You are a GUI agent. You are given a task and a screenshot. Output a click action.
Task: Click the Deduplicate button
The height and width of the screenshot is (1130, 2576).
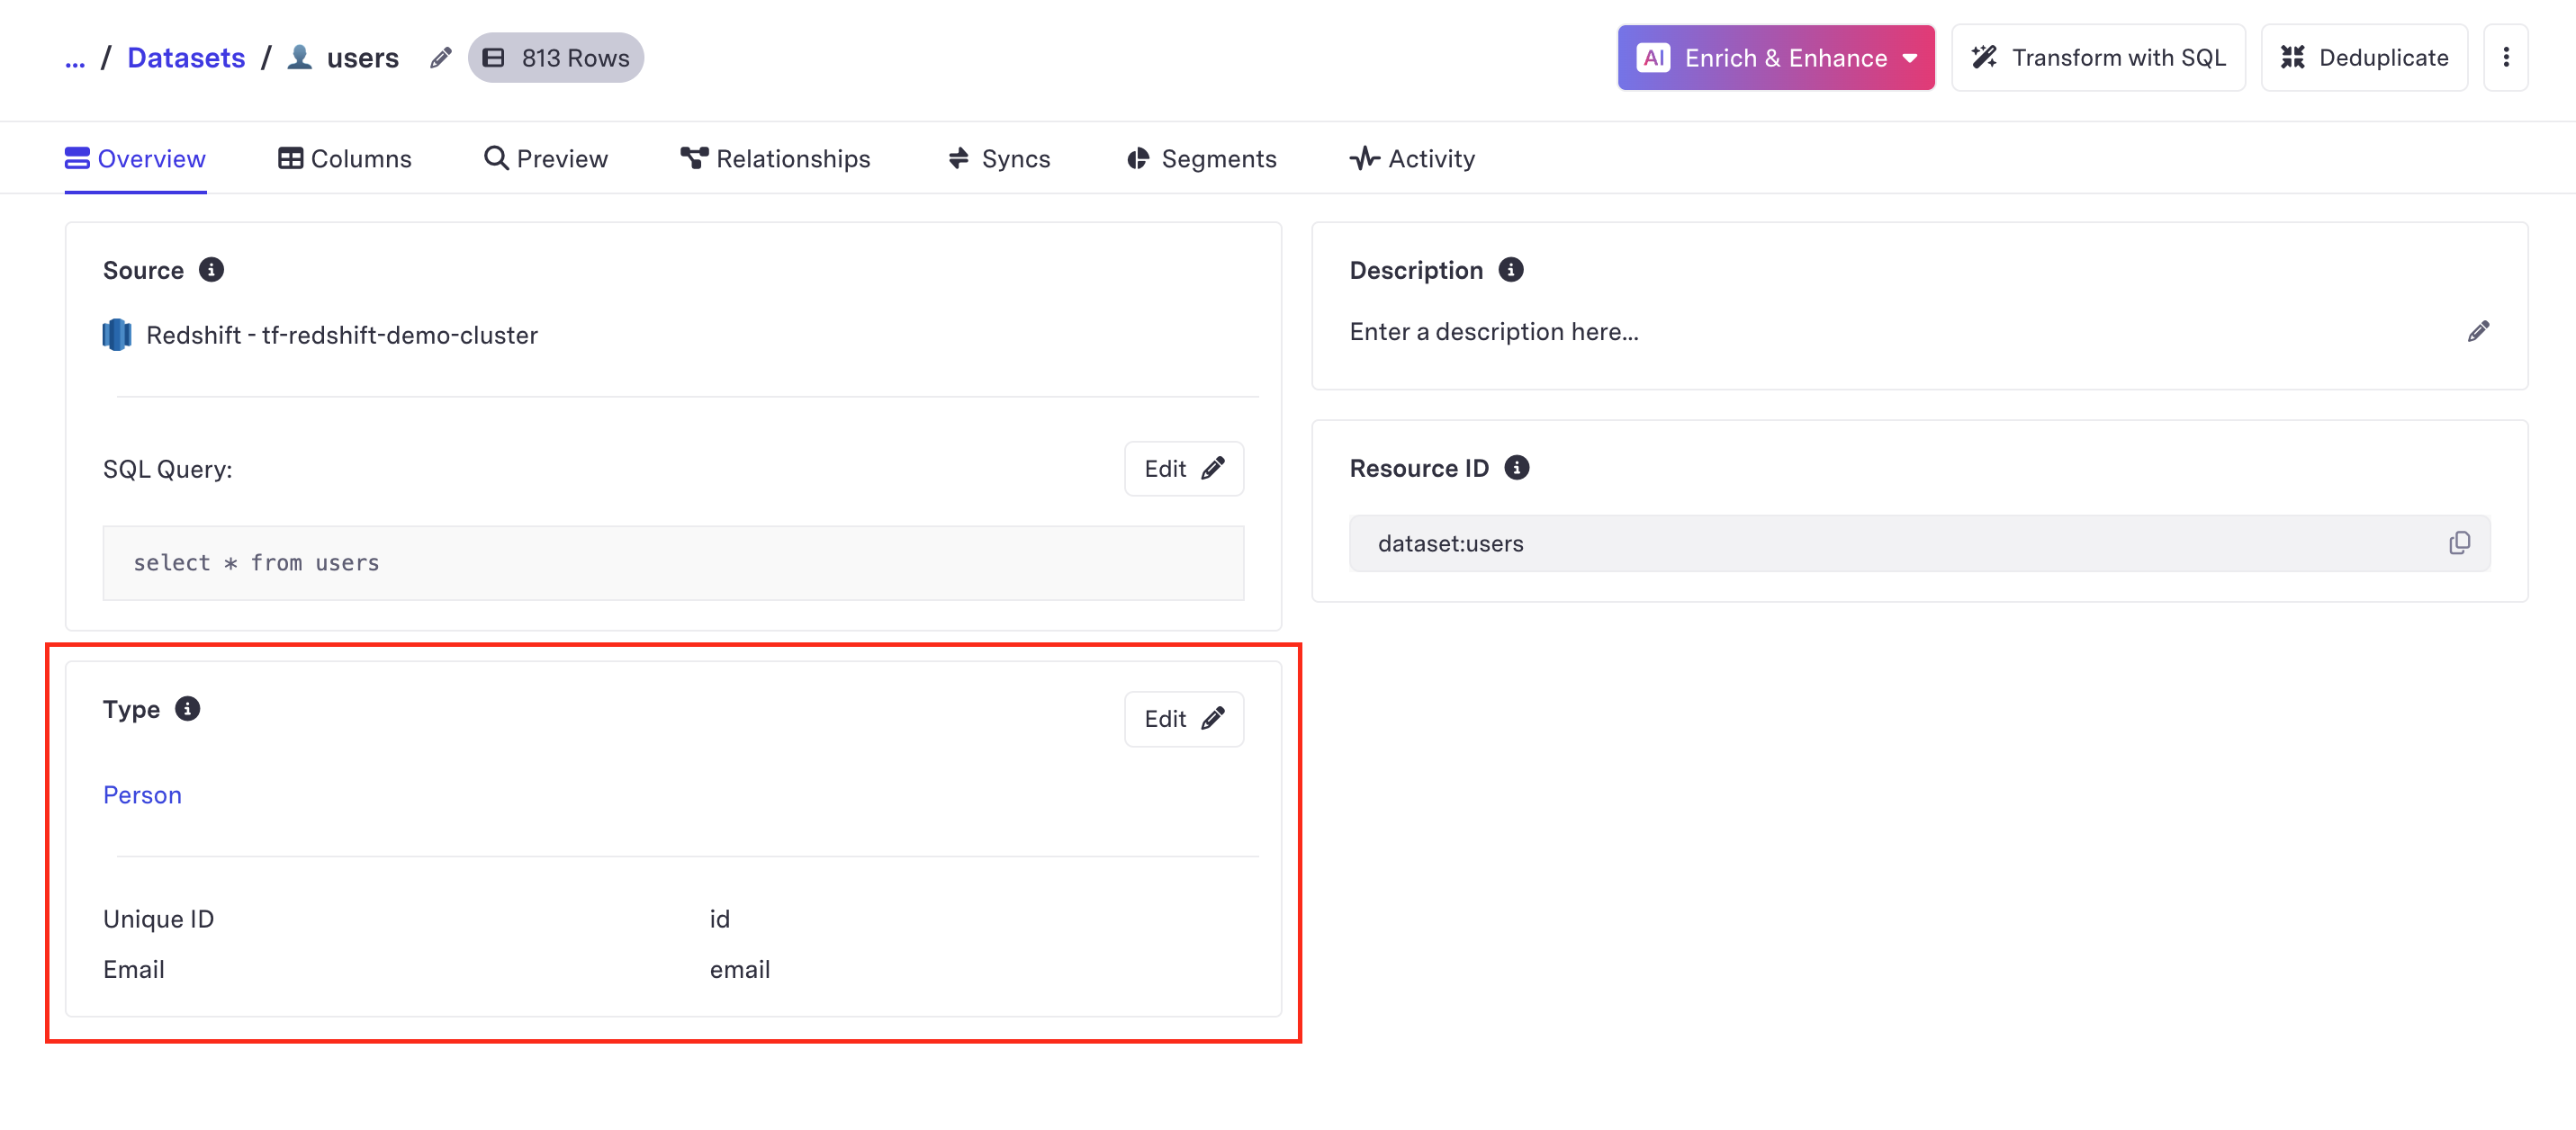click(2363, 58)
